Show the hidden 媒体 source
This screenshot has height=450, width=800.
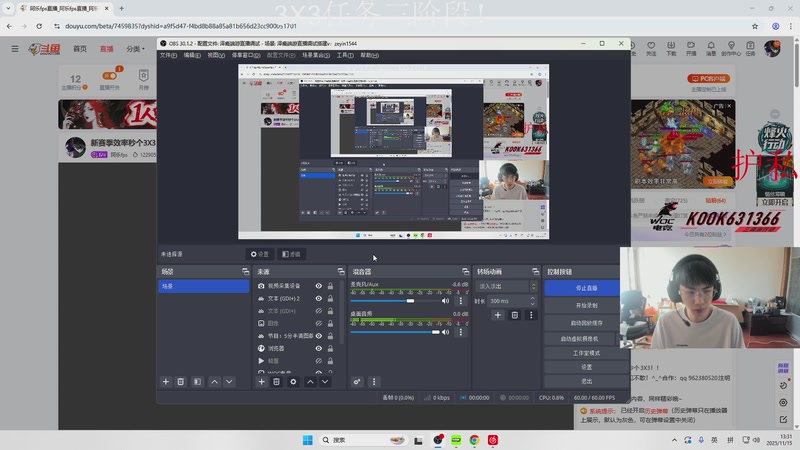(x=318, y=361)
